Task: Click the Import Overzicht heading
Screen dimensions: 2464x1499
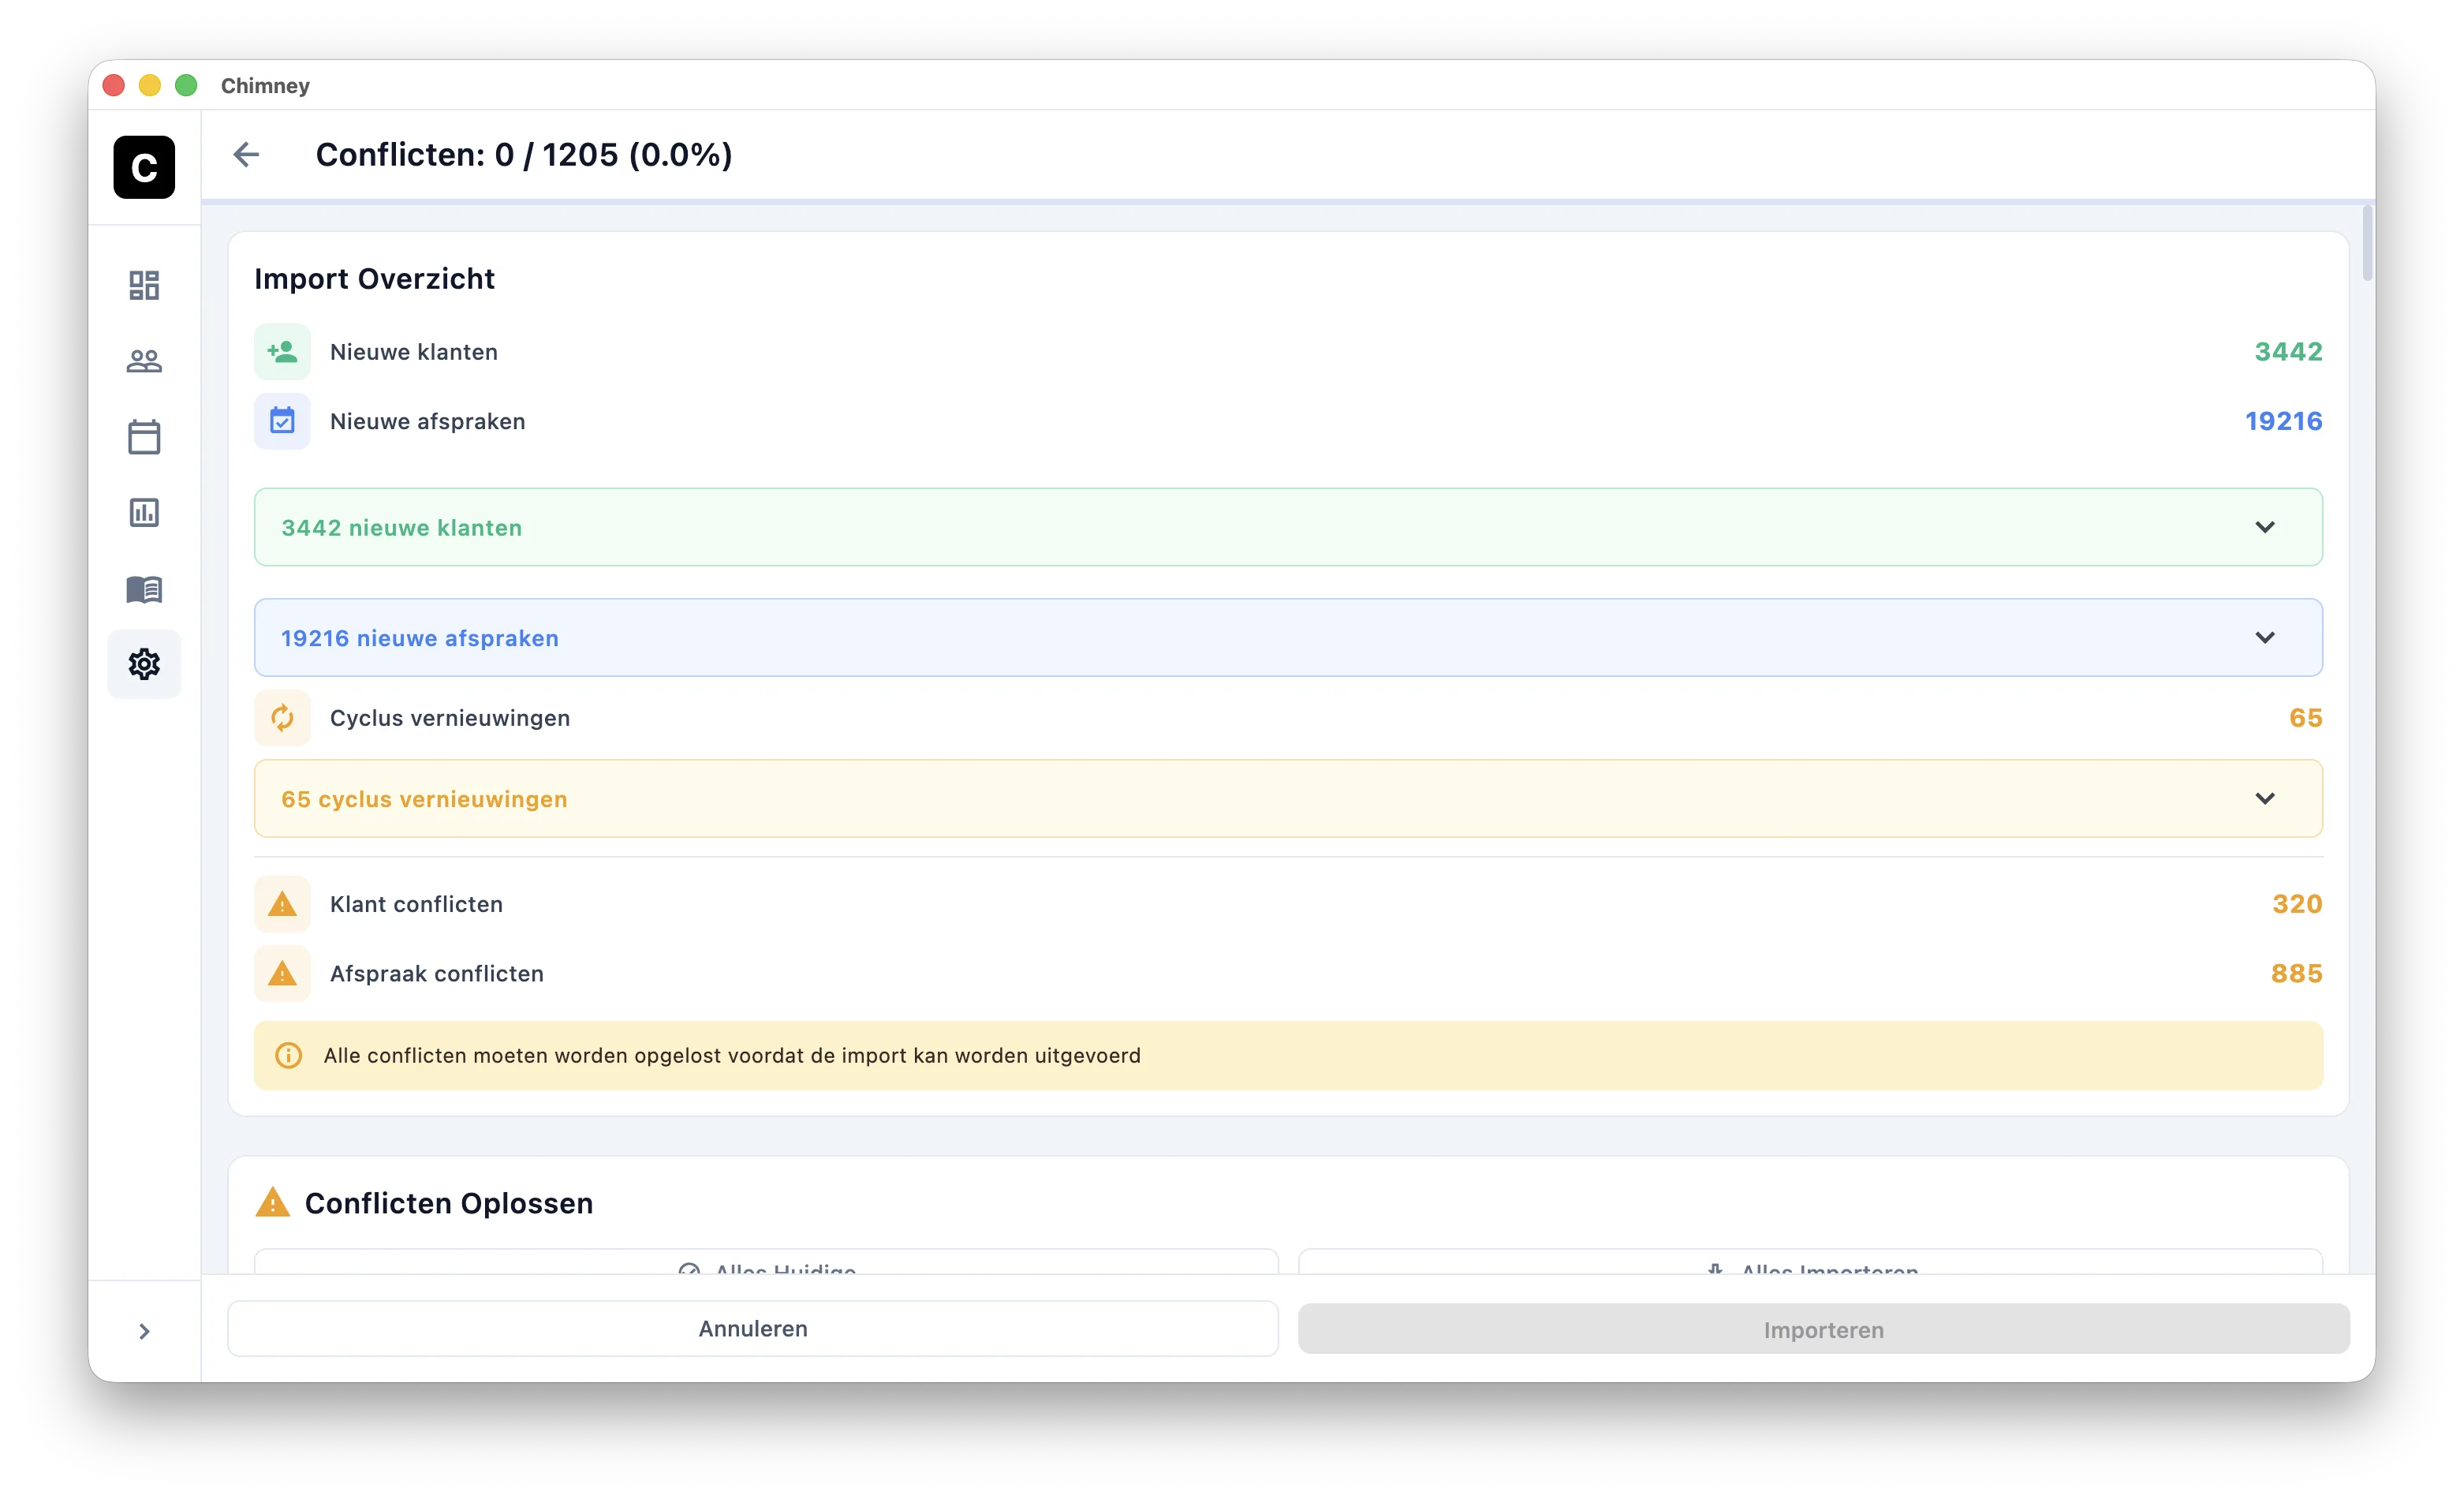Action: click(374, 279)
